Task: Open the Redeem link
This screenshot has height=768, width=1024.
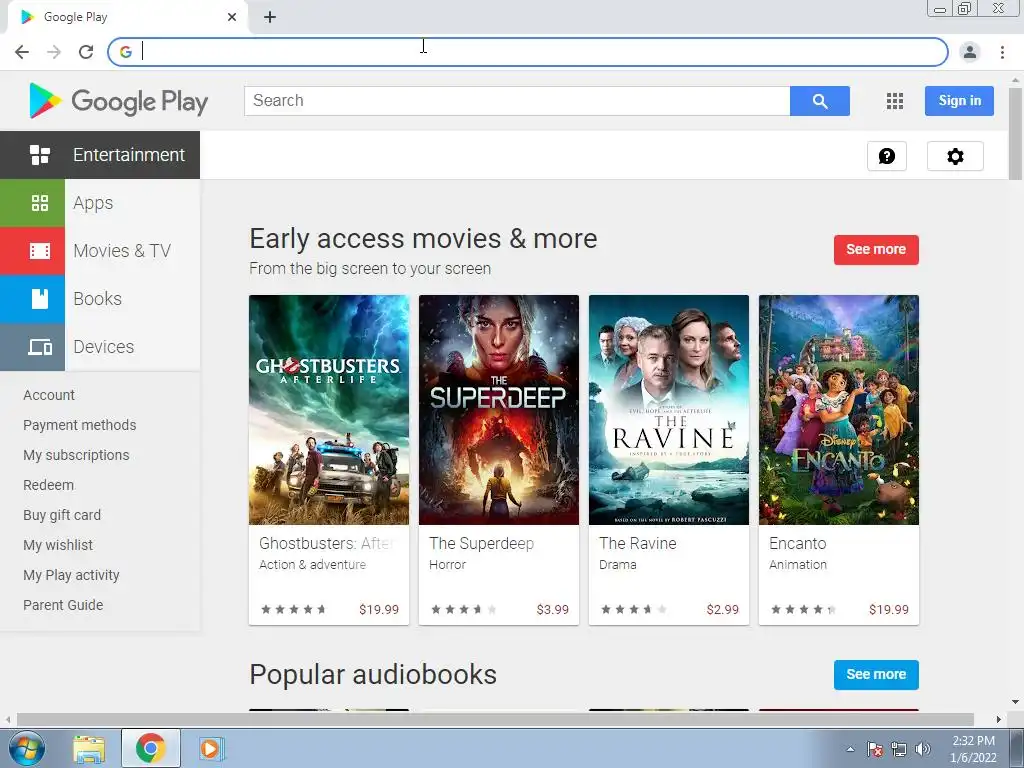Action: coord(48,485)
